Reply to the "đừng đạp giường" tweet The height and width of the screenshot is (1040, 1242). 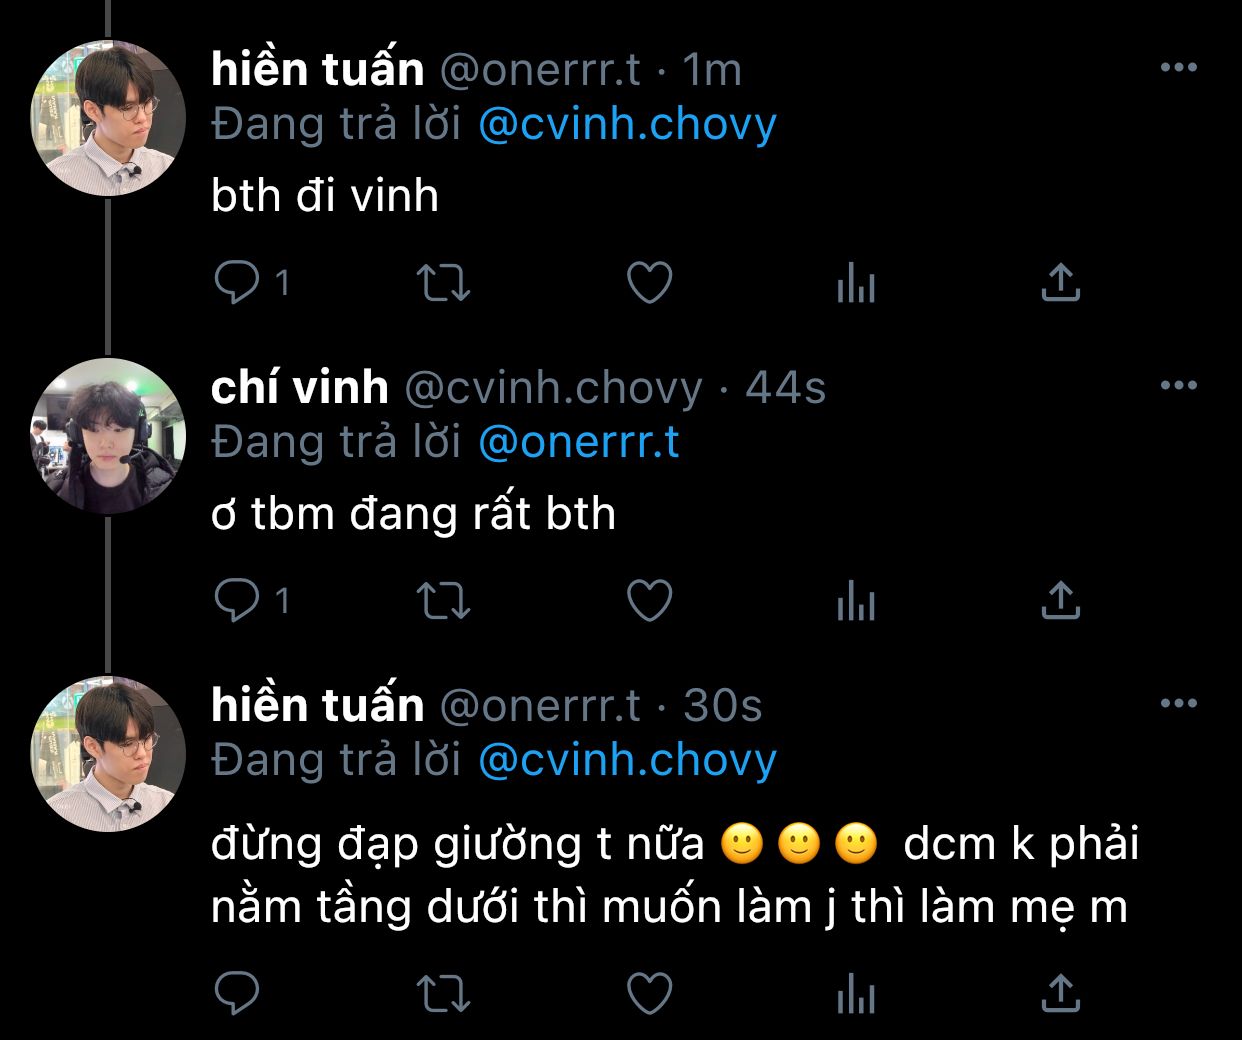(237, 994)
